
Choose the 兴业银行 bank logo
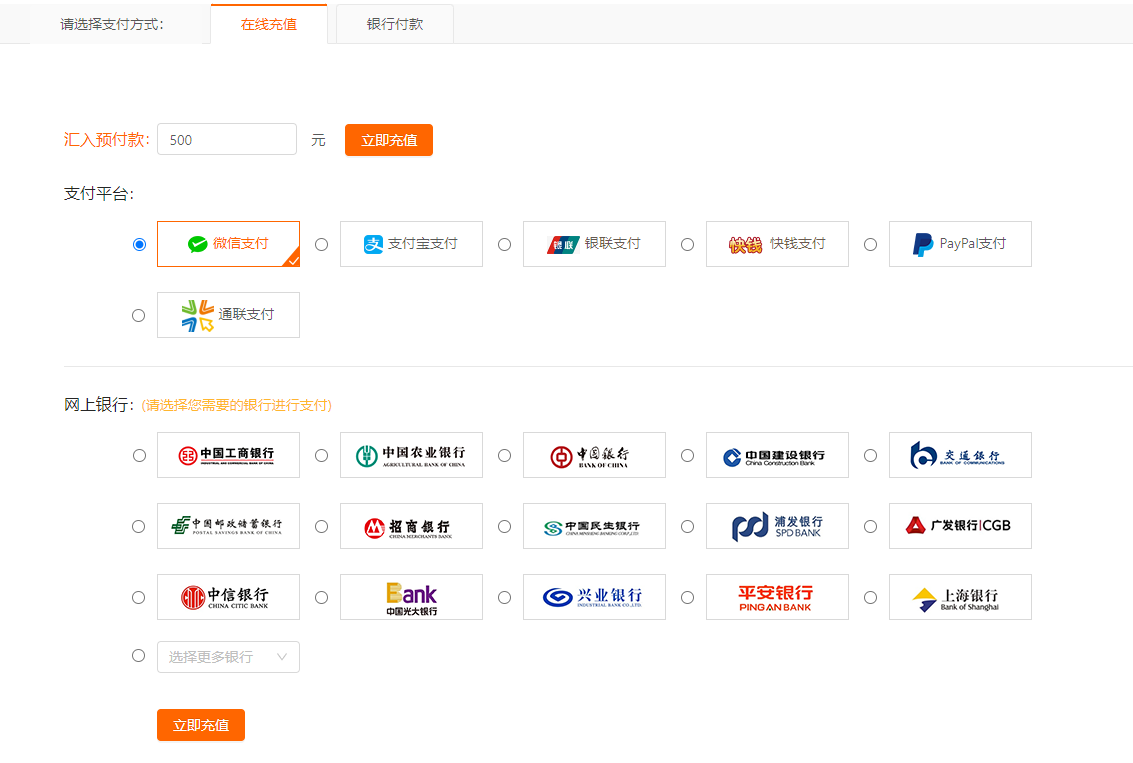pos(594,597)
